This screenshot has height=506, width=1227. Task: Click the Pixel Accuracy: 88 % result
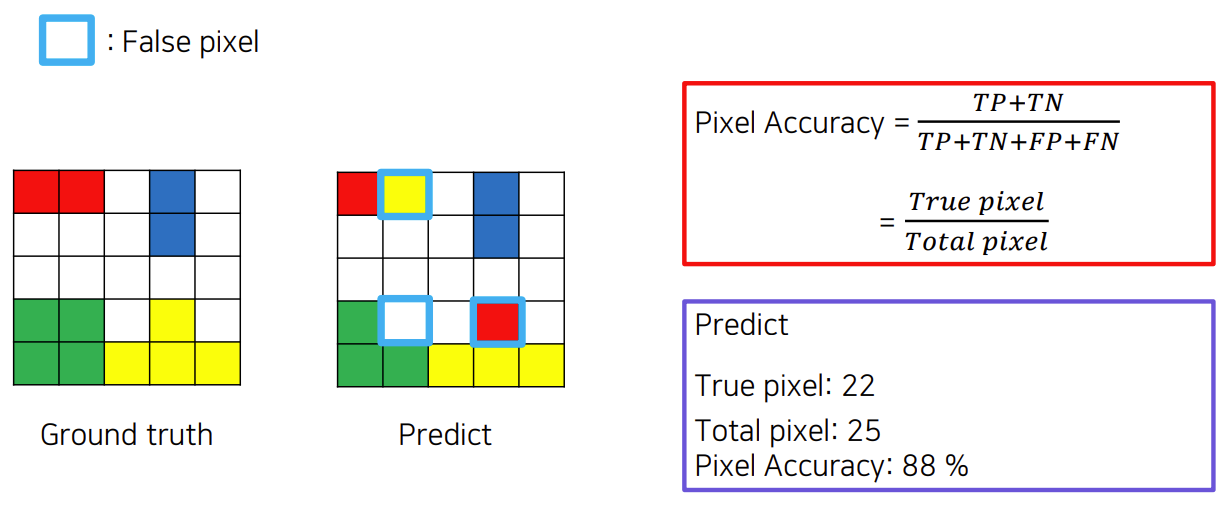(x=831, y=466)
